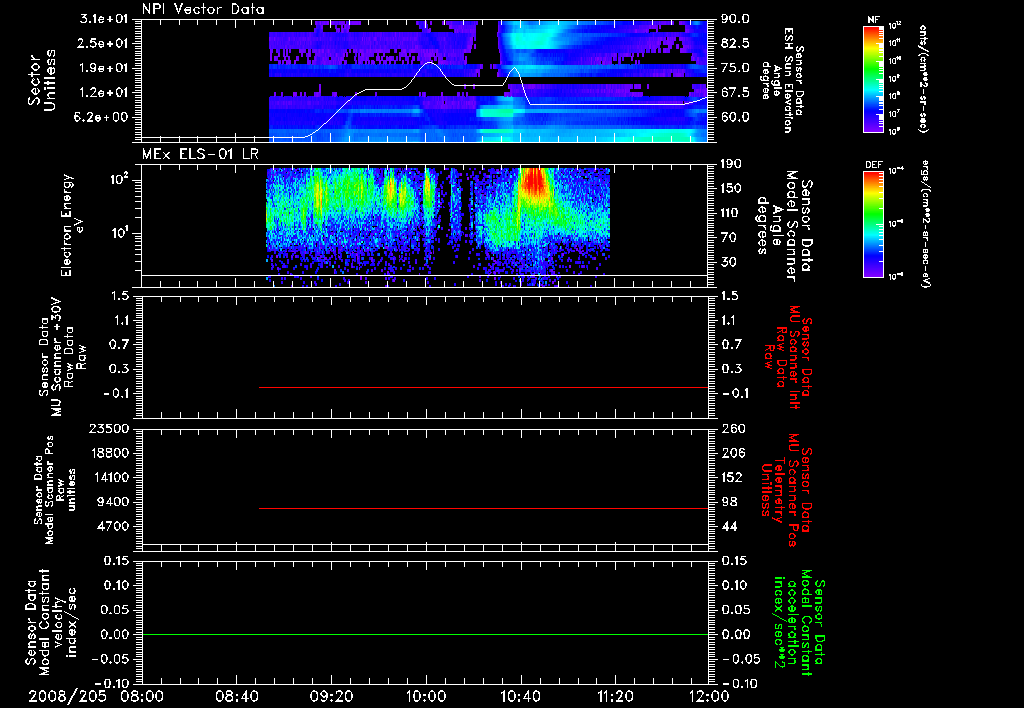Click the 10² electron energy tick label
This screenshot has width=1024, height=708.
[118, 179]
